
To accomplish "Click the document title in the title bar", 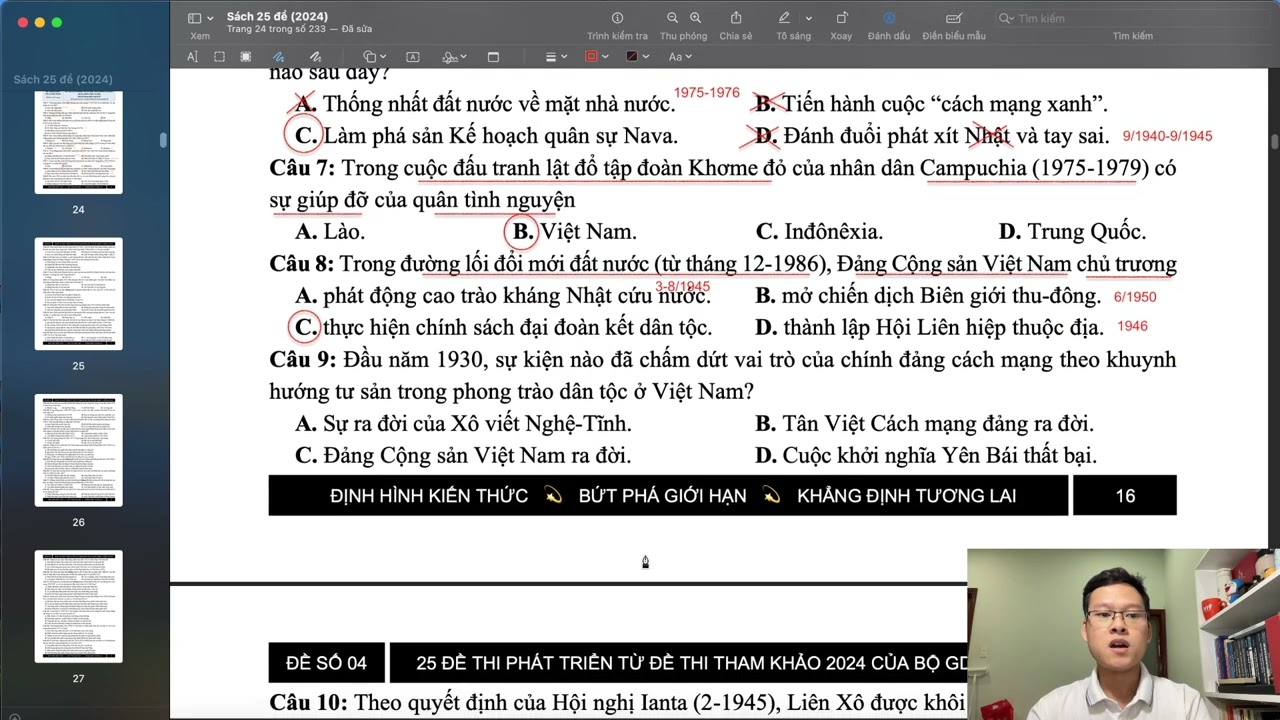I will coord(277,16).
